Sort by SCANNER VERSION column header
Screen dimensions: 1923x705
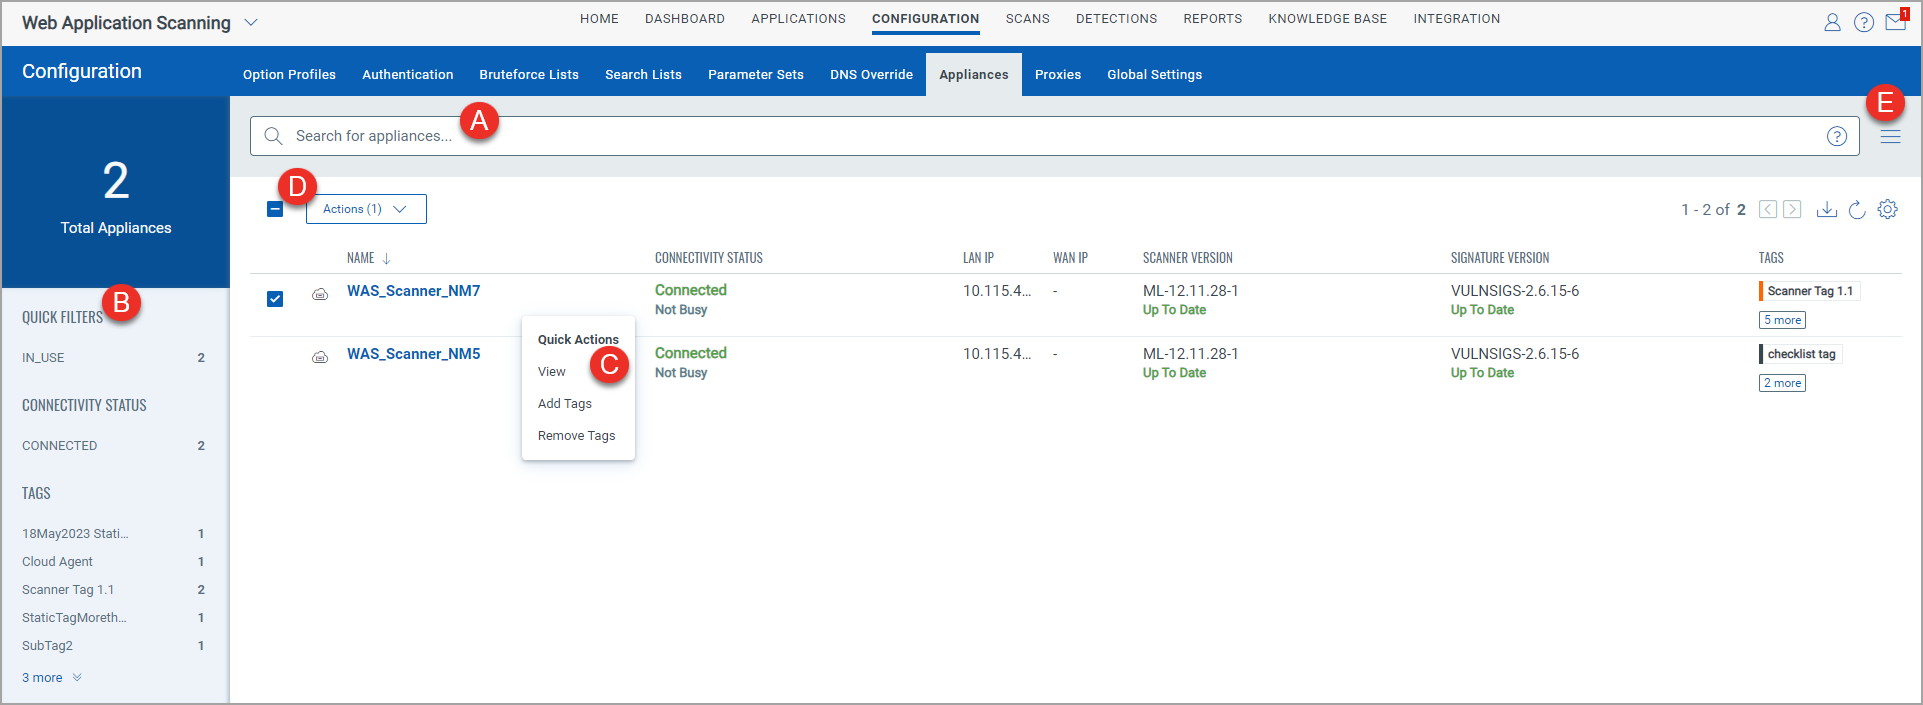[1187, 258]
